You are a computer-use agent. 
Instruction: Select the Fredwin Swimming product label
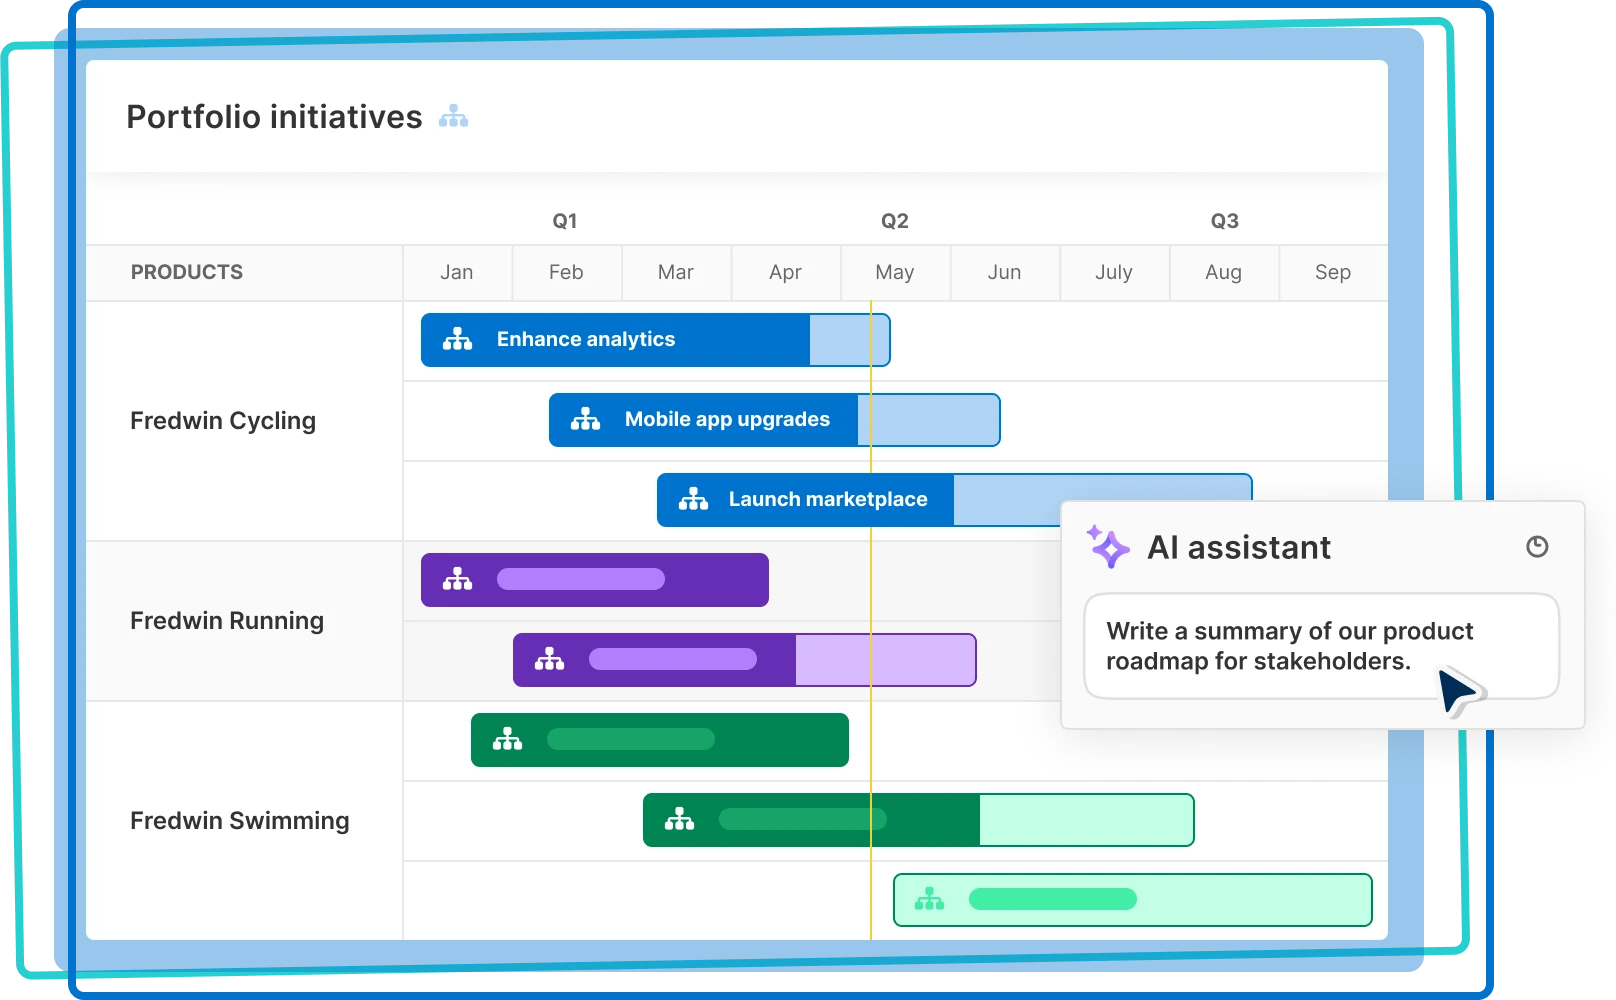[x=239, y=820]
